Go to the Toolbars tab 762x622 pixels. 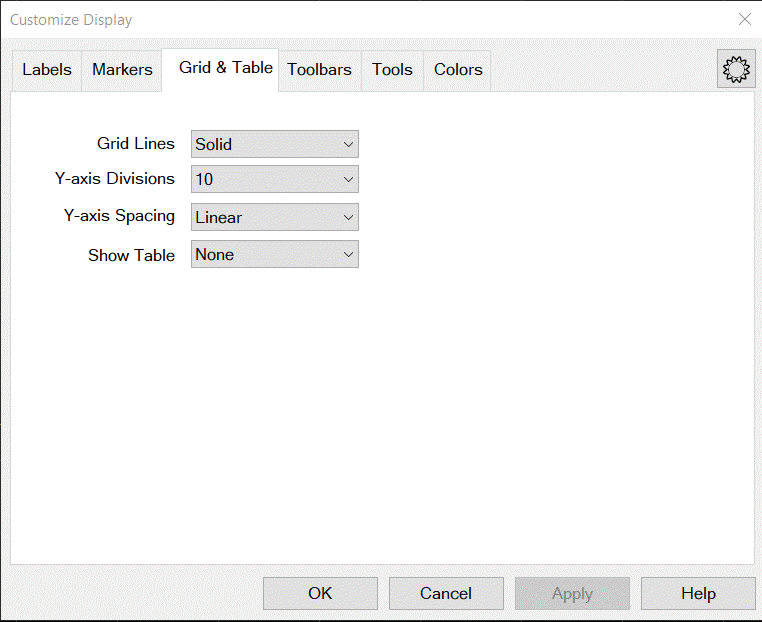coord(319,70)
